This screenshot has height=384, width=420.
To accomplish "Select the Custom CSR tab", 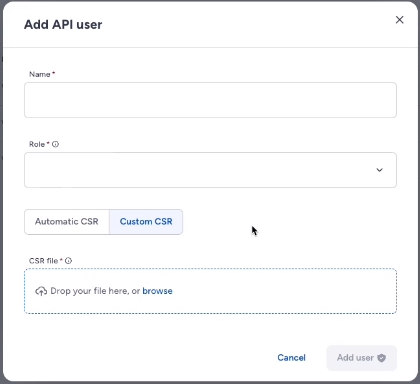I will point(146,222).
